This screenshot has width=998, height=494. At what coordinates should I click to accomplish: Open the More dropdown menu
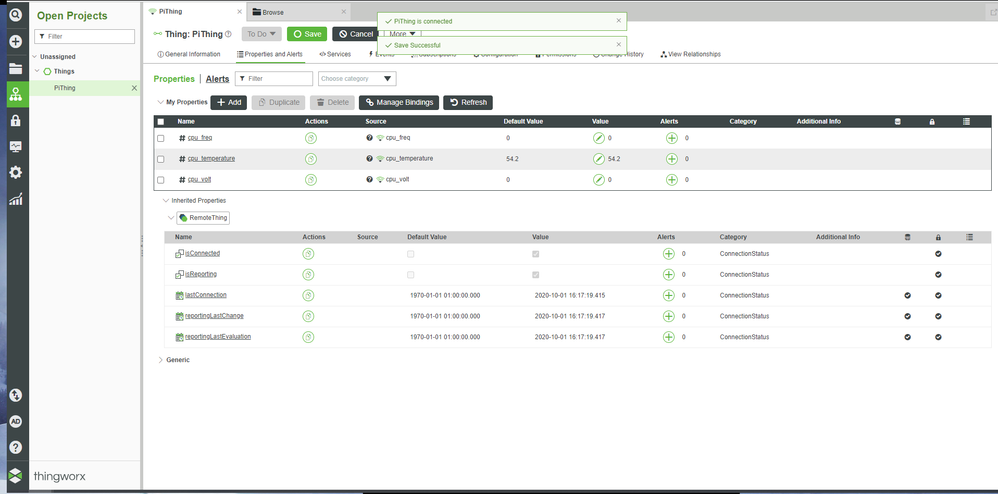pyautogui.click(x=402, y=34)
